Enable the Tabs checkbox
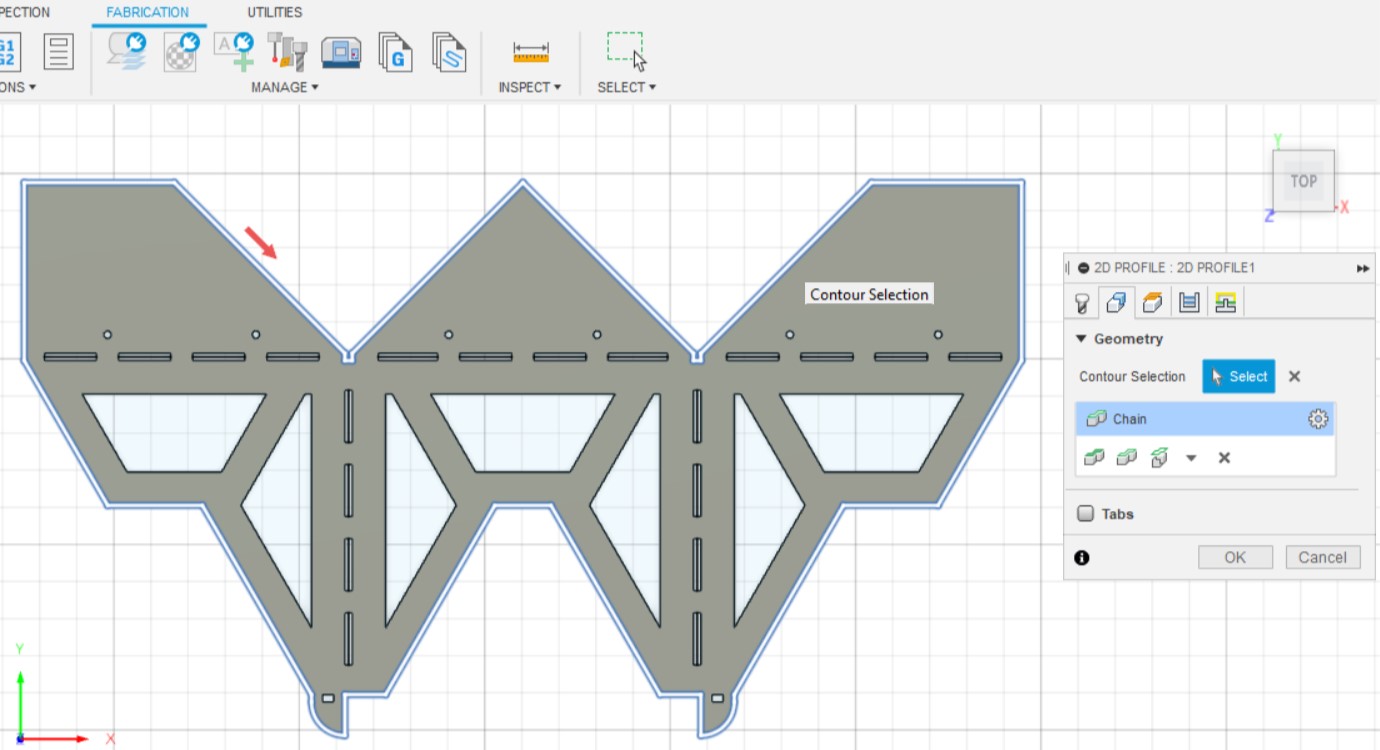Screen dimensions: 1380x750 click(1087, 513)
